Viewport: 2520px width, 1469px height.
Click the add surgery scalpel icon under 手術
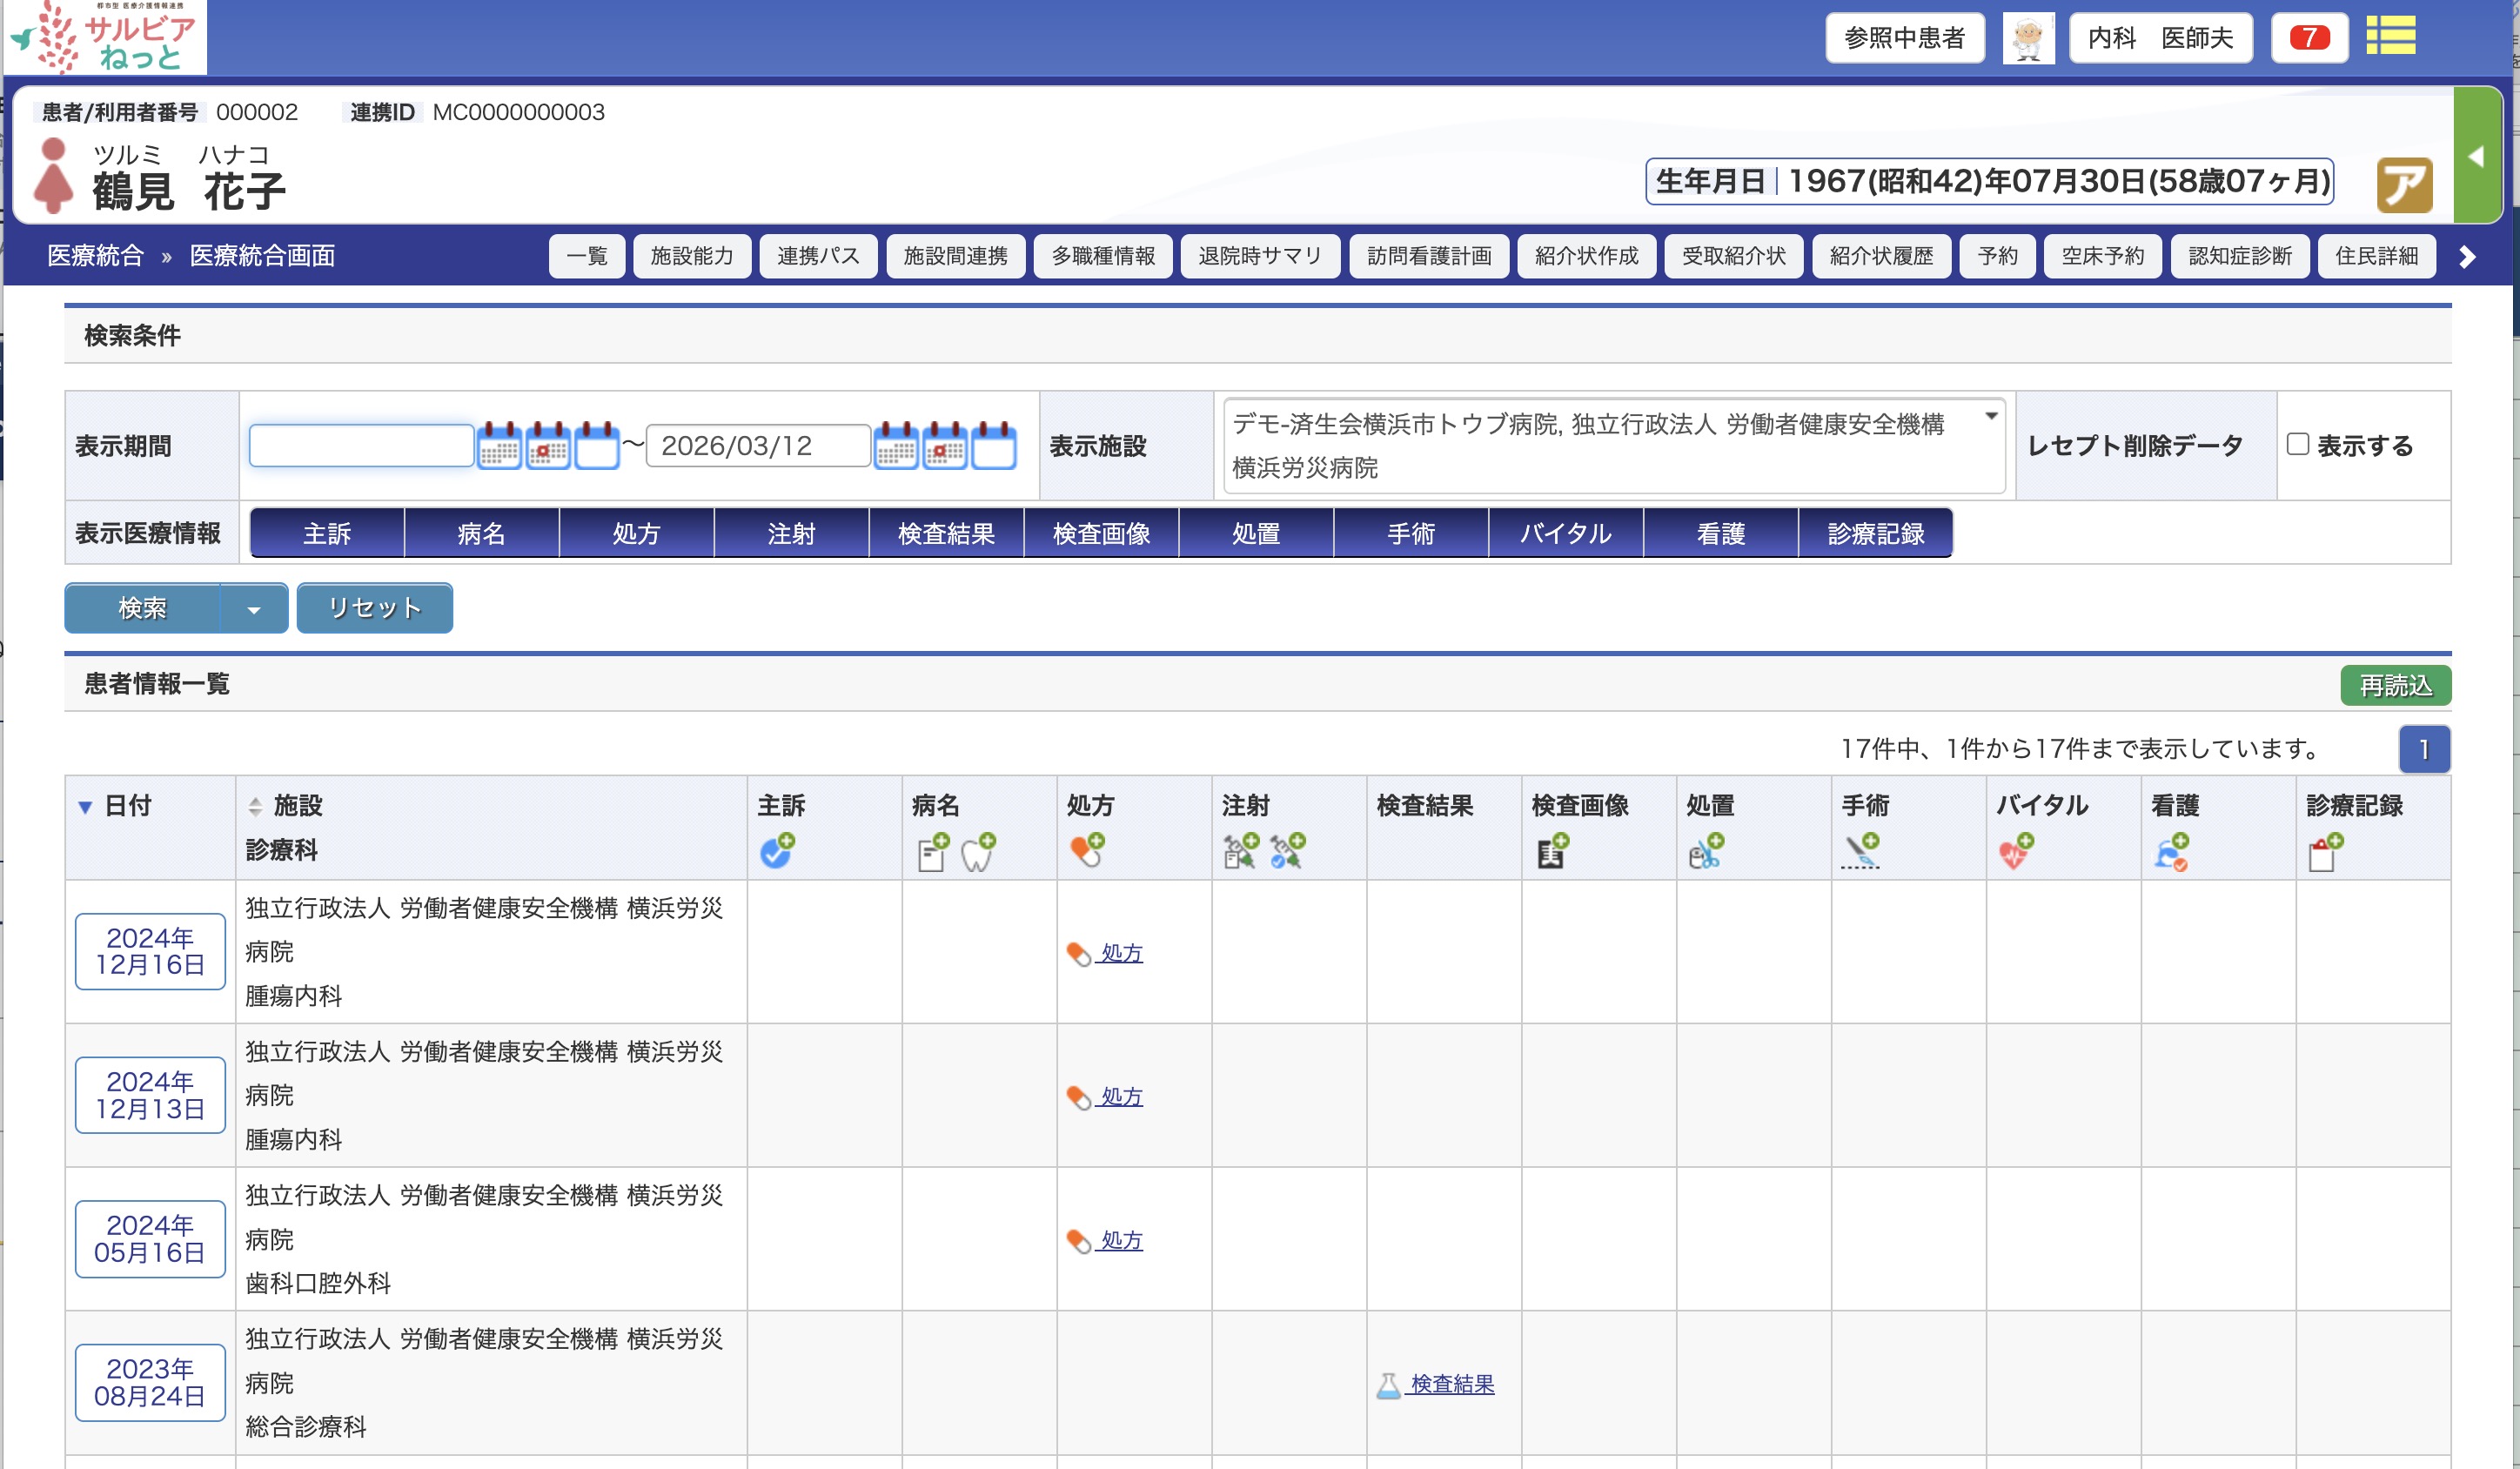click(x=1861, y=852)
